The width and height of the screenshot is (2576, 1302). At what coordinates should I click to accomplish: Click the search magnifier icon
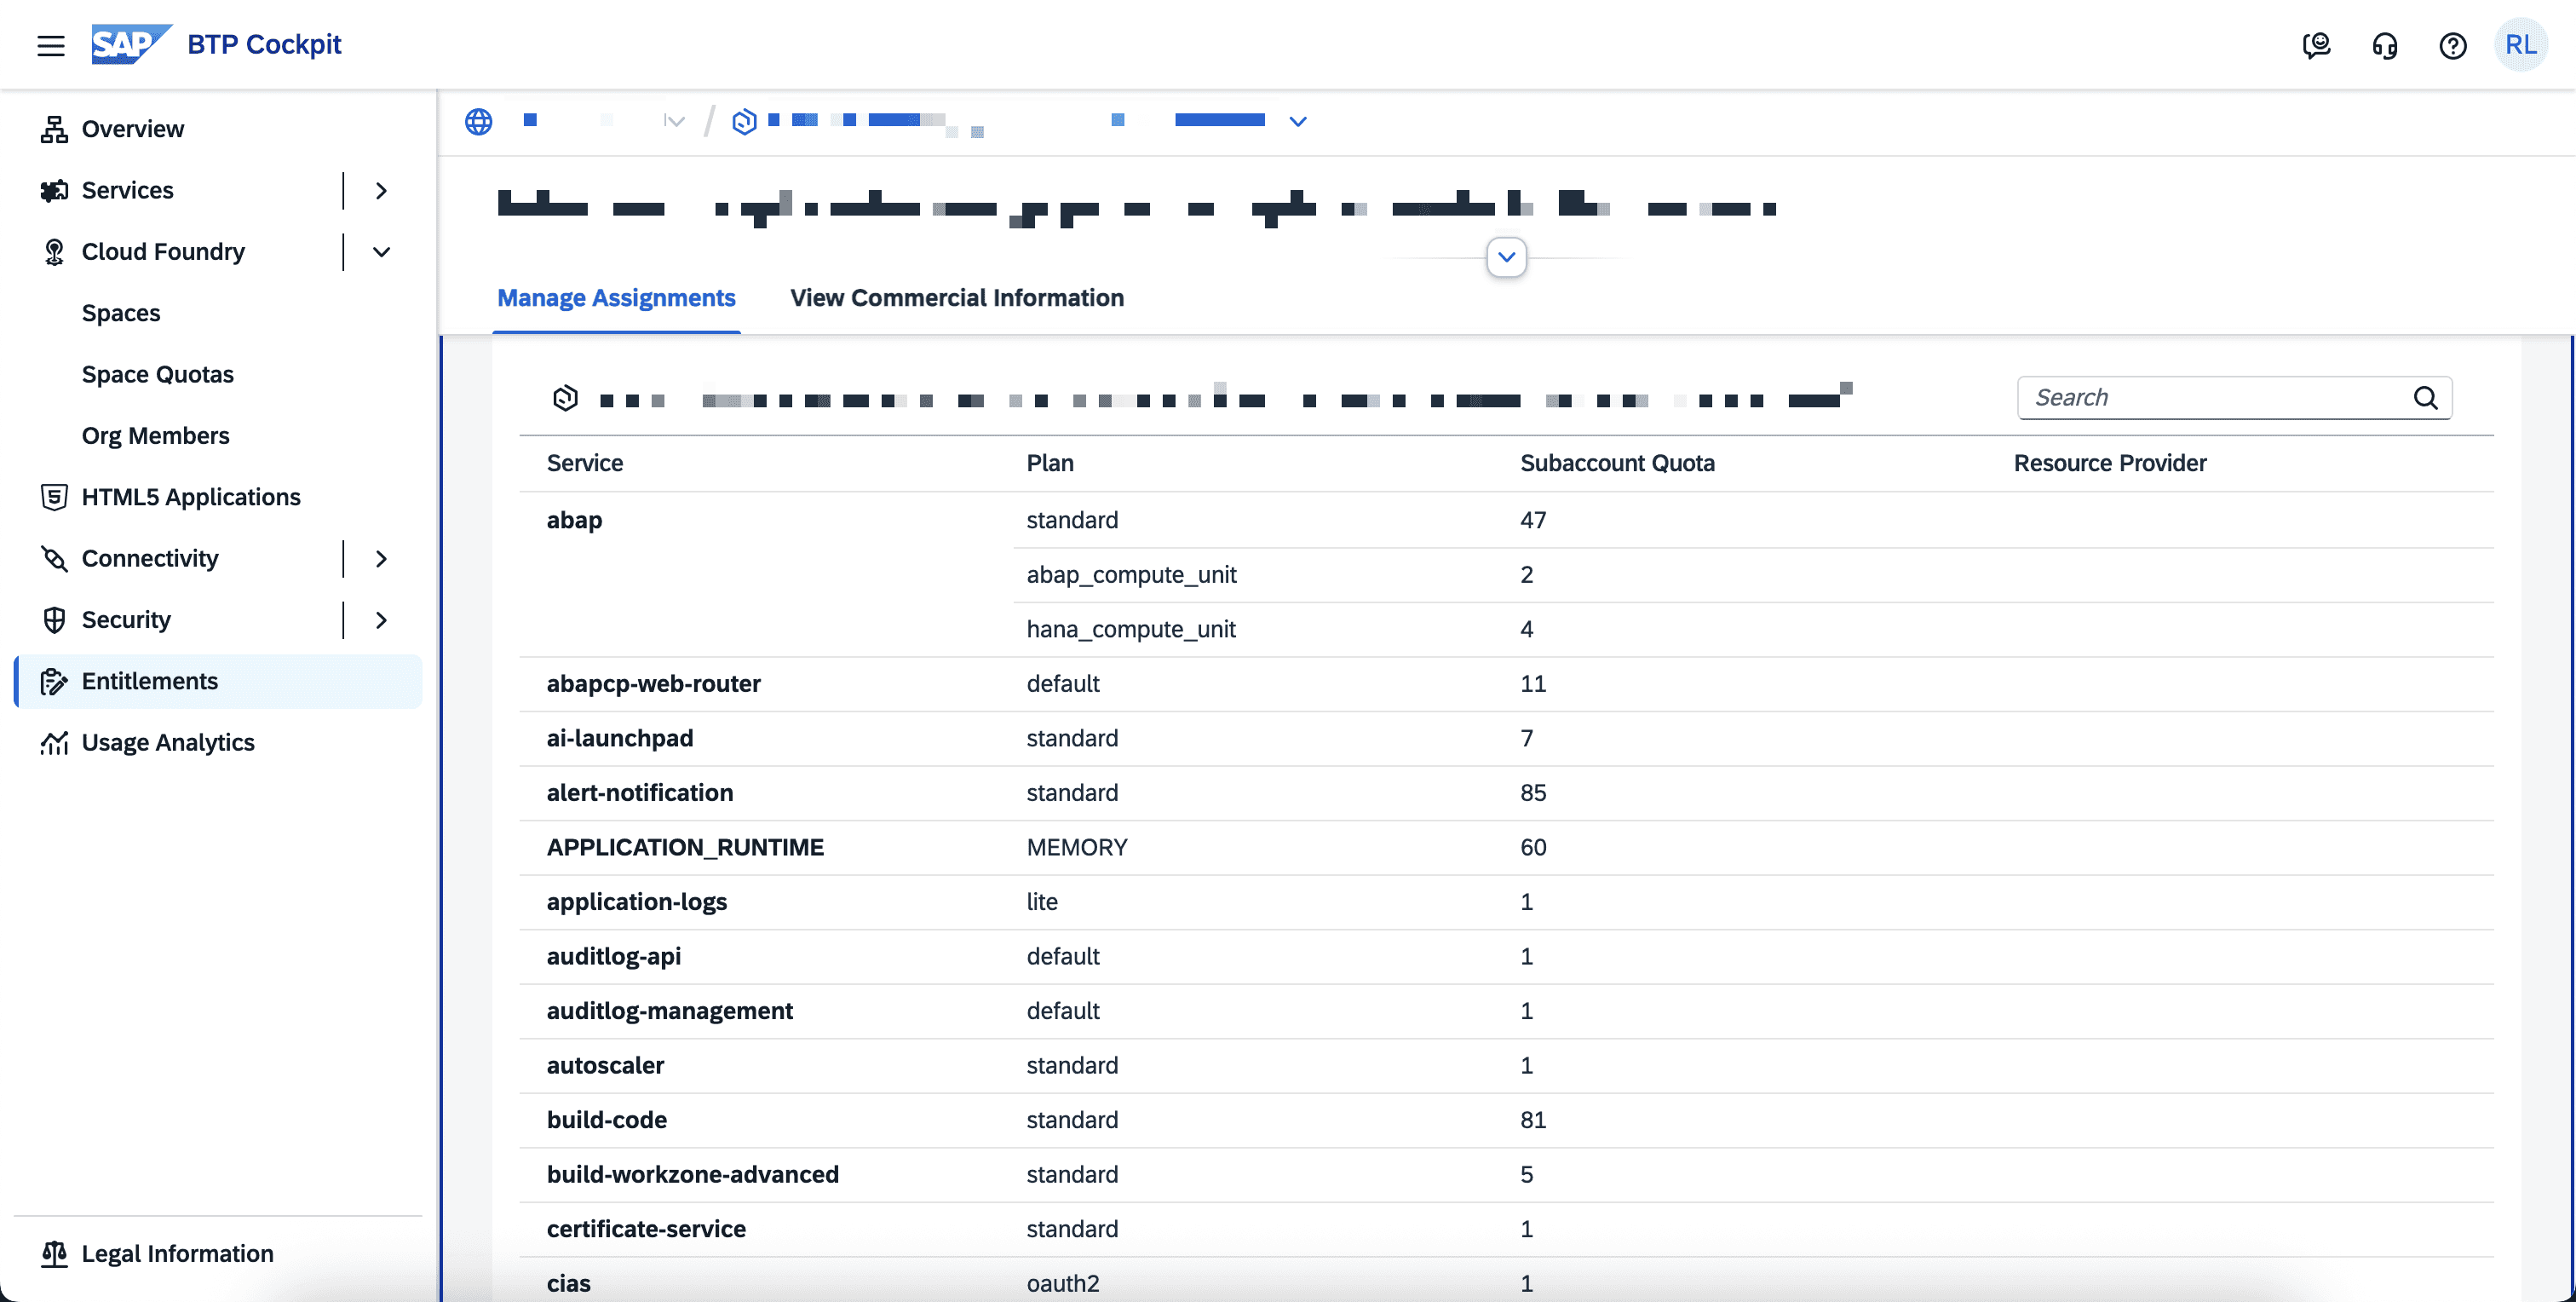point(2425,398)
